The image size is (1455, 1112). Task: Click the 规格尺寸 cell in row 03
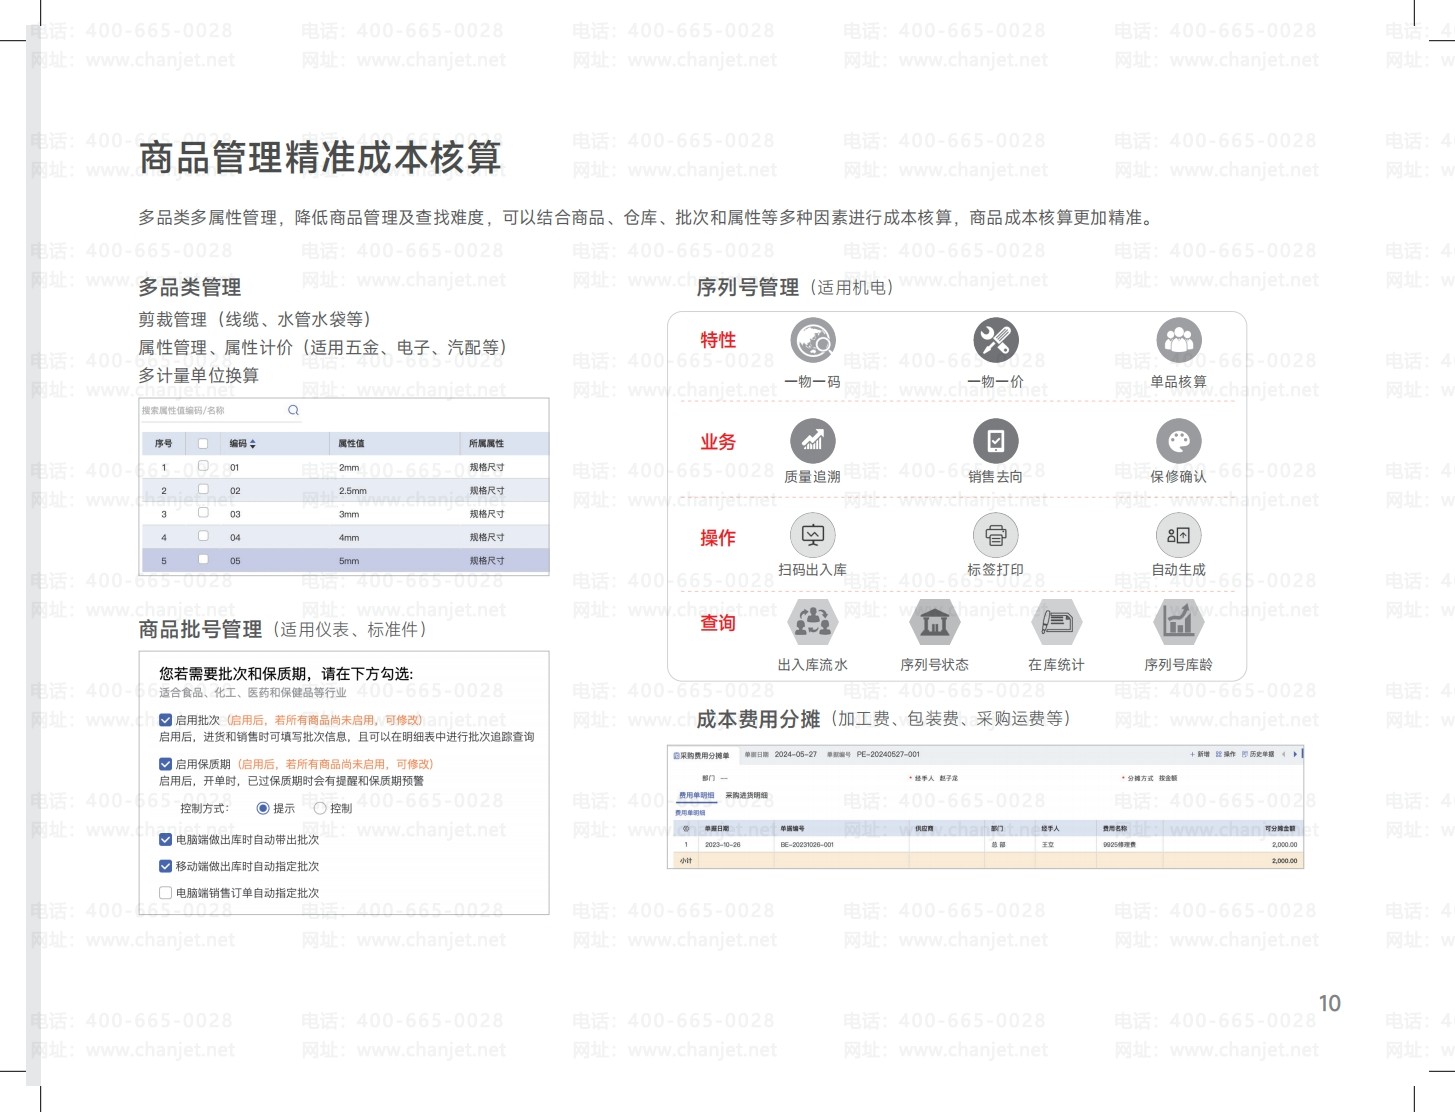[487, 514]
